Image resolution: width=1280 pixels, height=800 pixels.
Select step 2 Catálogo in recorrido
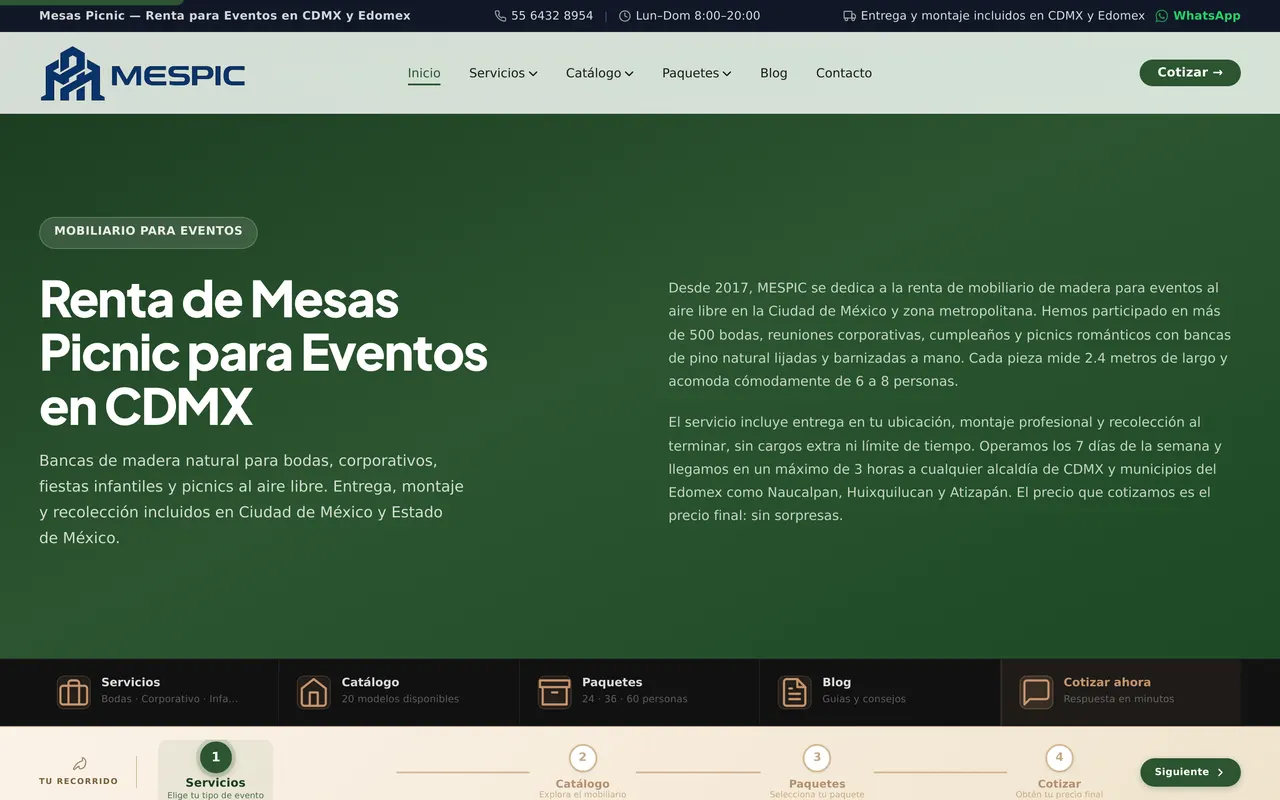[x=583, y=771]
